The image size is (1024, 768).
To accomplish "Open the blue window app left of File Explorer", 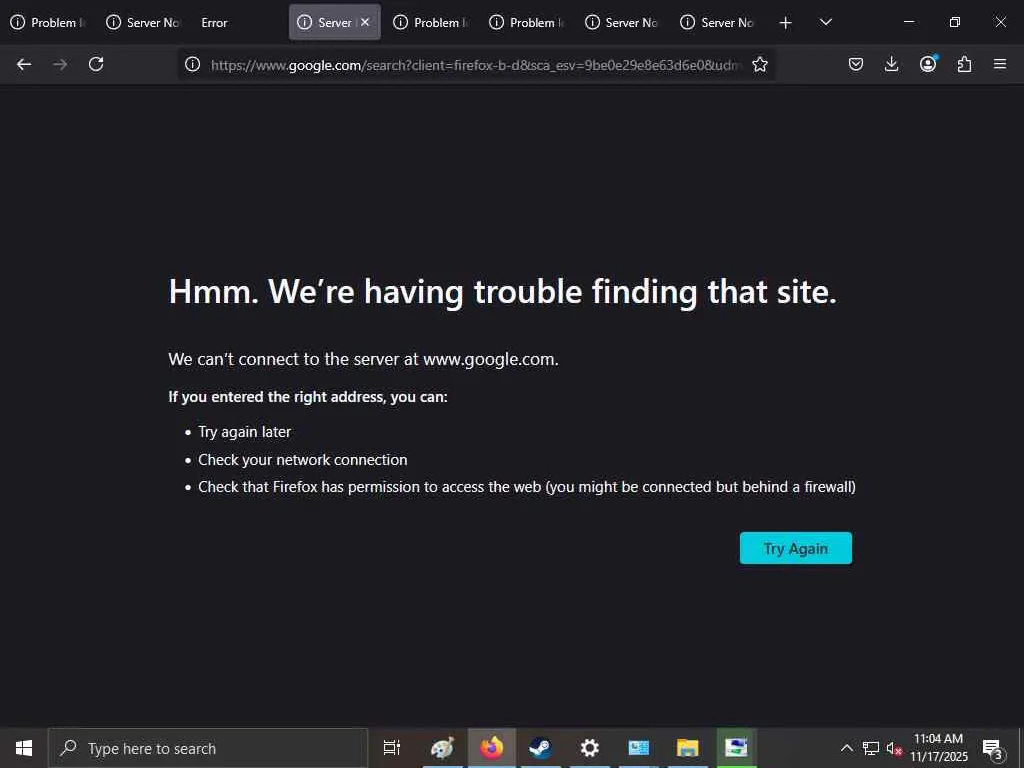I will tap(638, 748).
